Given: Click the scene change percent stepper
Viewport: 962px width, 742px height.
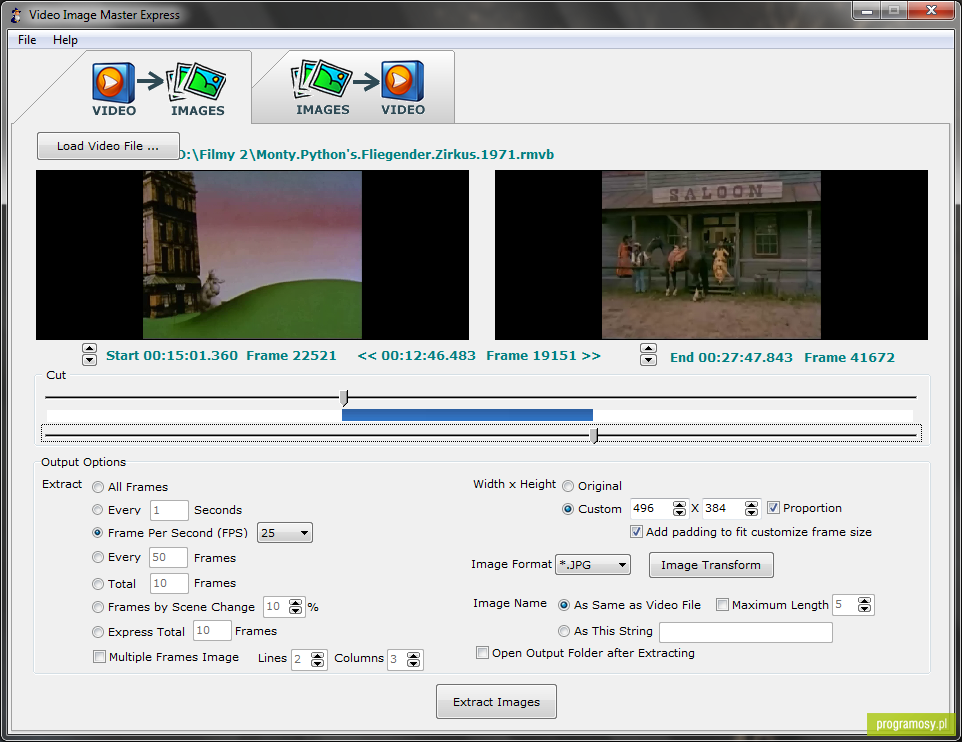Looking at the screenshot, I should point(296,607).
